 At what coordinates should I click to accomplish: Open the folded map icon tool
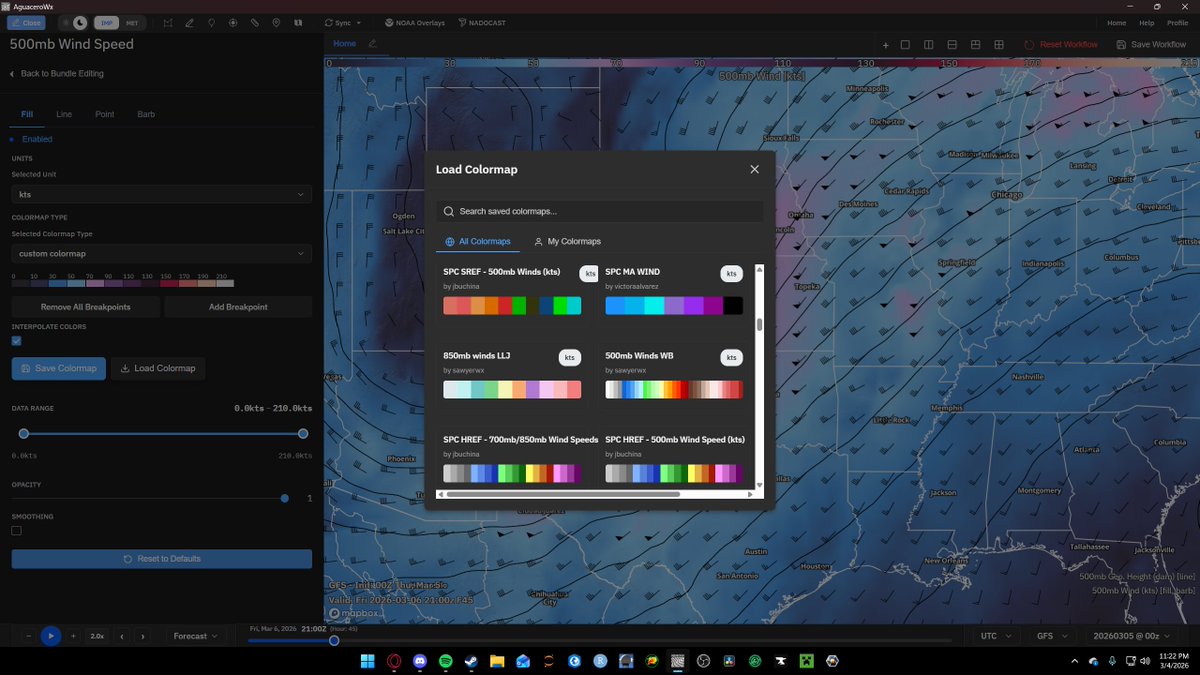[x=298, y=22]
